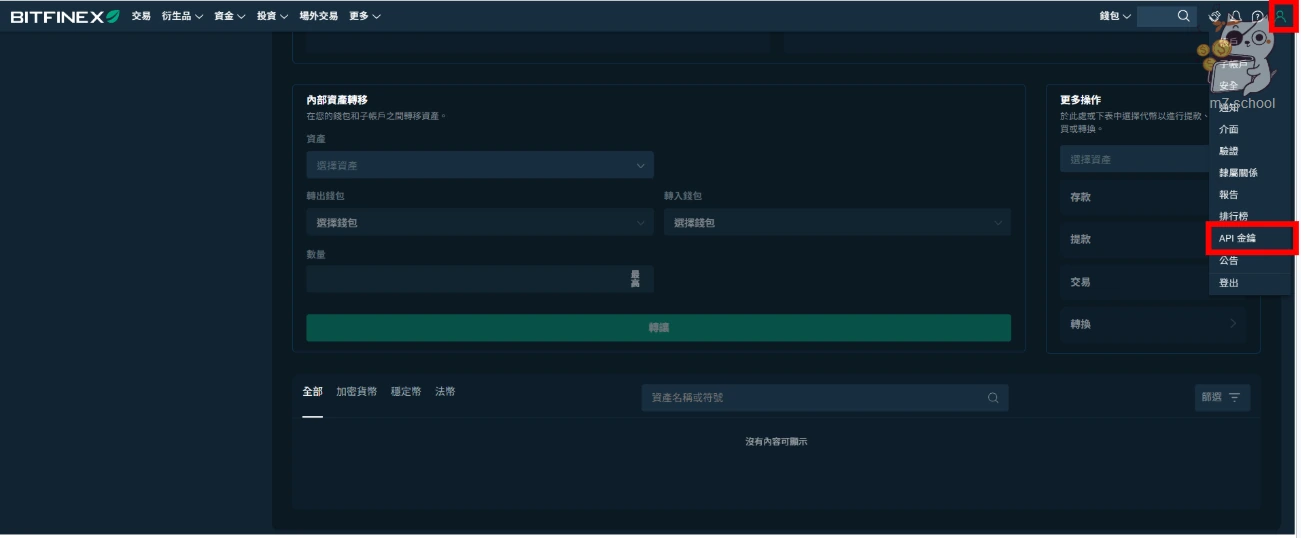The width and height of the screenshot is (1301, 538).
Task: Click the green 轉讓 transfer button
Action: [x=658, y=328]
